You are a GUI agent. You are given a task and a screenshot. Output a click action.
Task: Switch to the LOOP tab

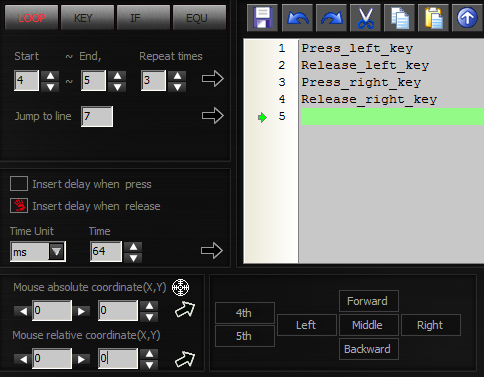(32, 17)
